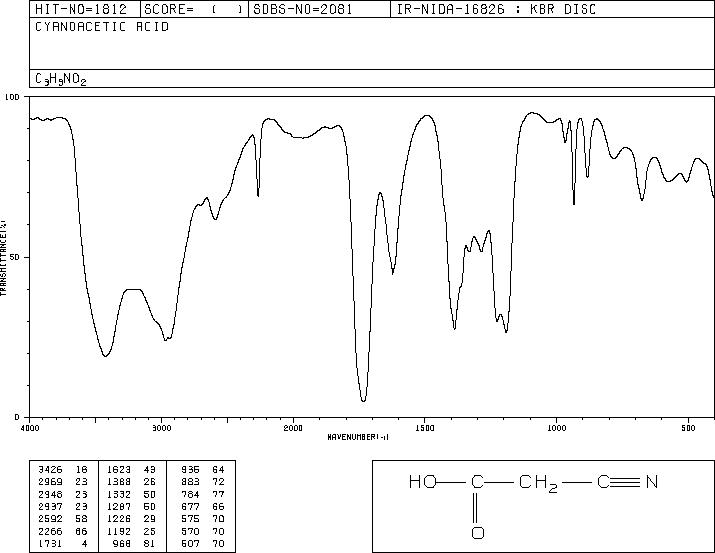
Task: Click transmittance 58 beside peak 2592
Action: (x=81, y=519)
